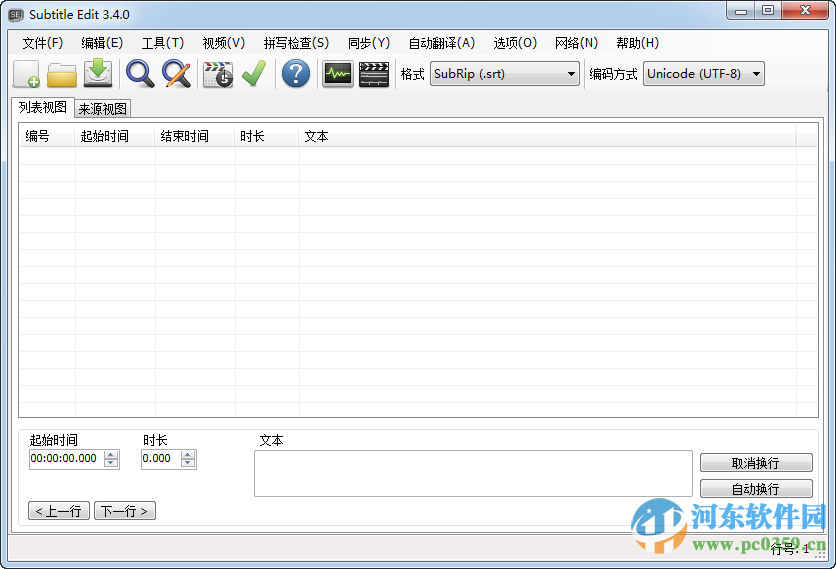The height and width of the screenshot is (569, 836).
Task: Run spell check with the green checkmark
Action: (x=254, y=74)
